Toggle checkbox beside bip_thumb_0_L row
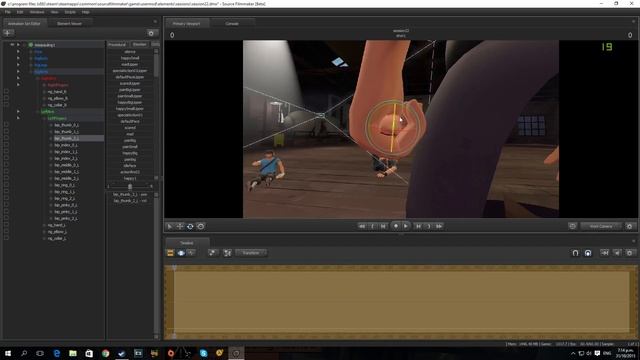 pos(6,125)
